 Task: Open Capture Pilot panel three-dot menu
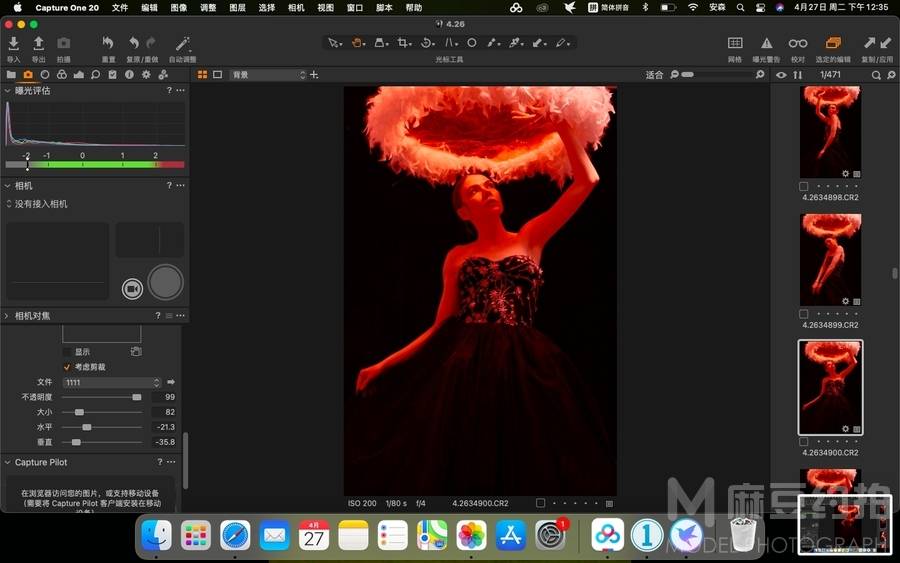click(171, 461)
